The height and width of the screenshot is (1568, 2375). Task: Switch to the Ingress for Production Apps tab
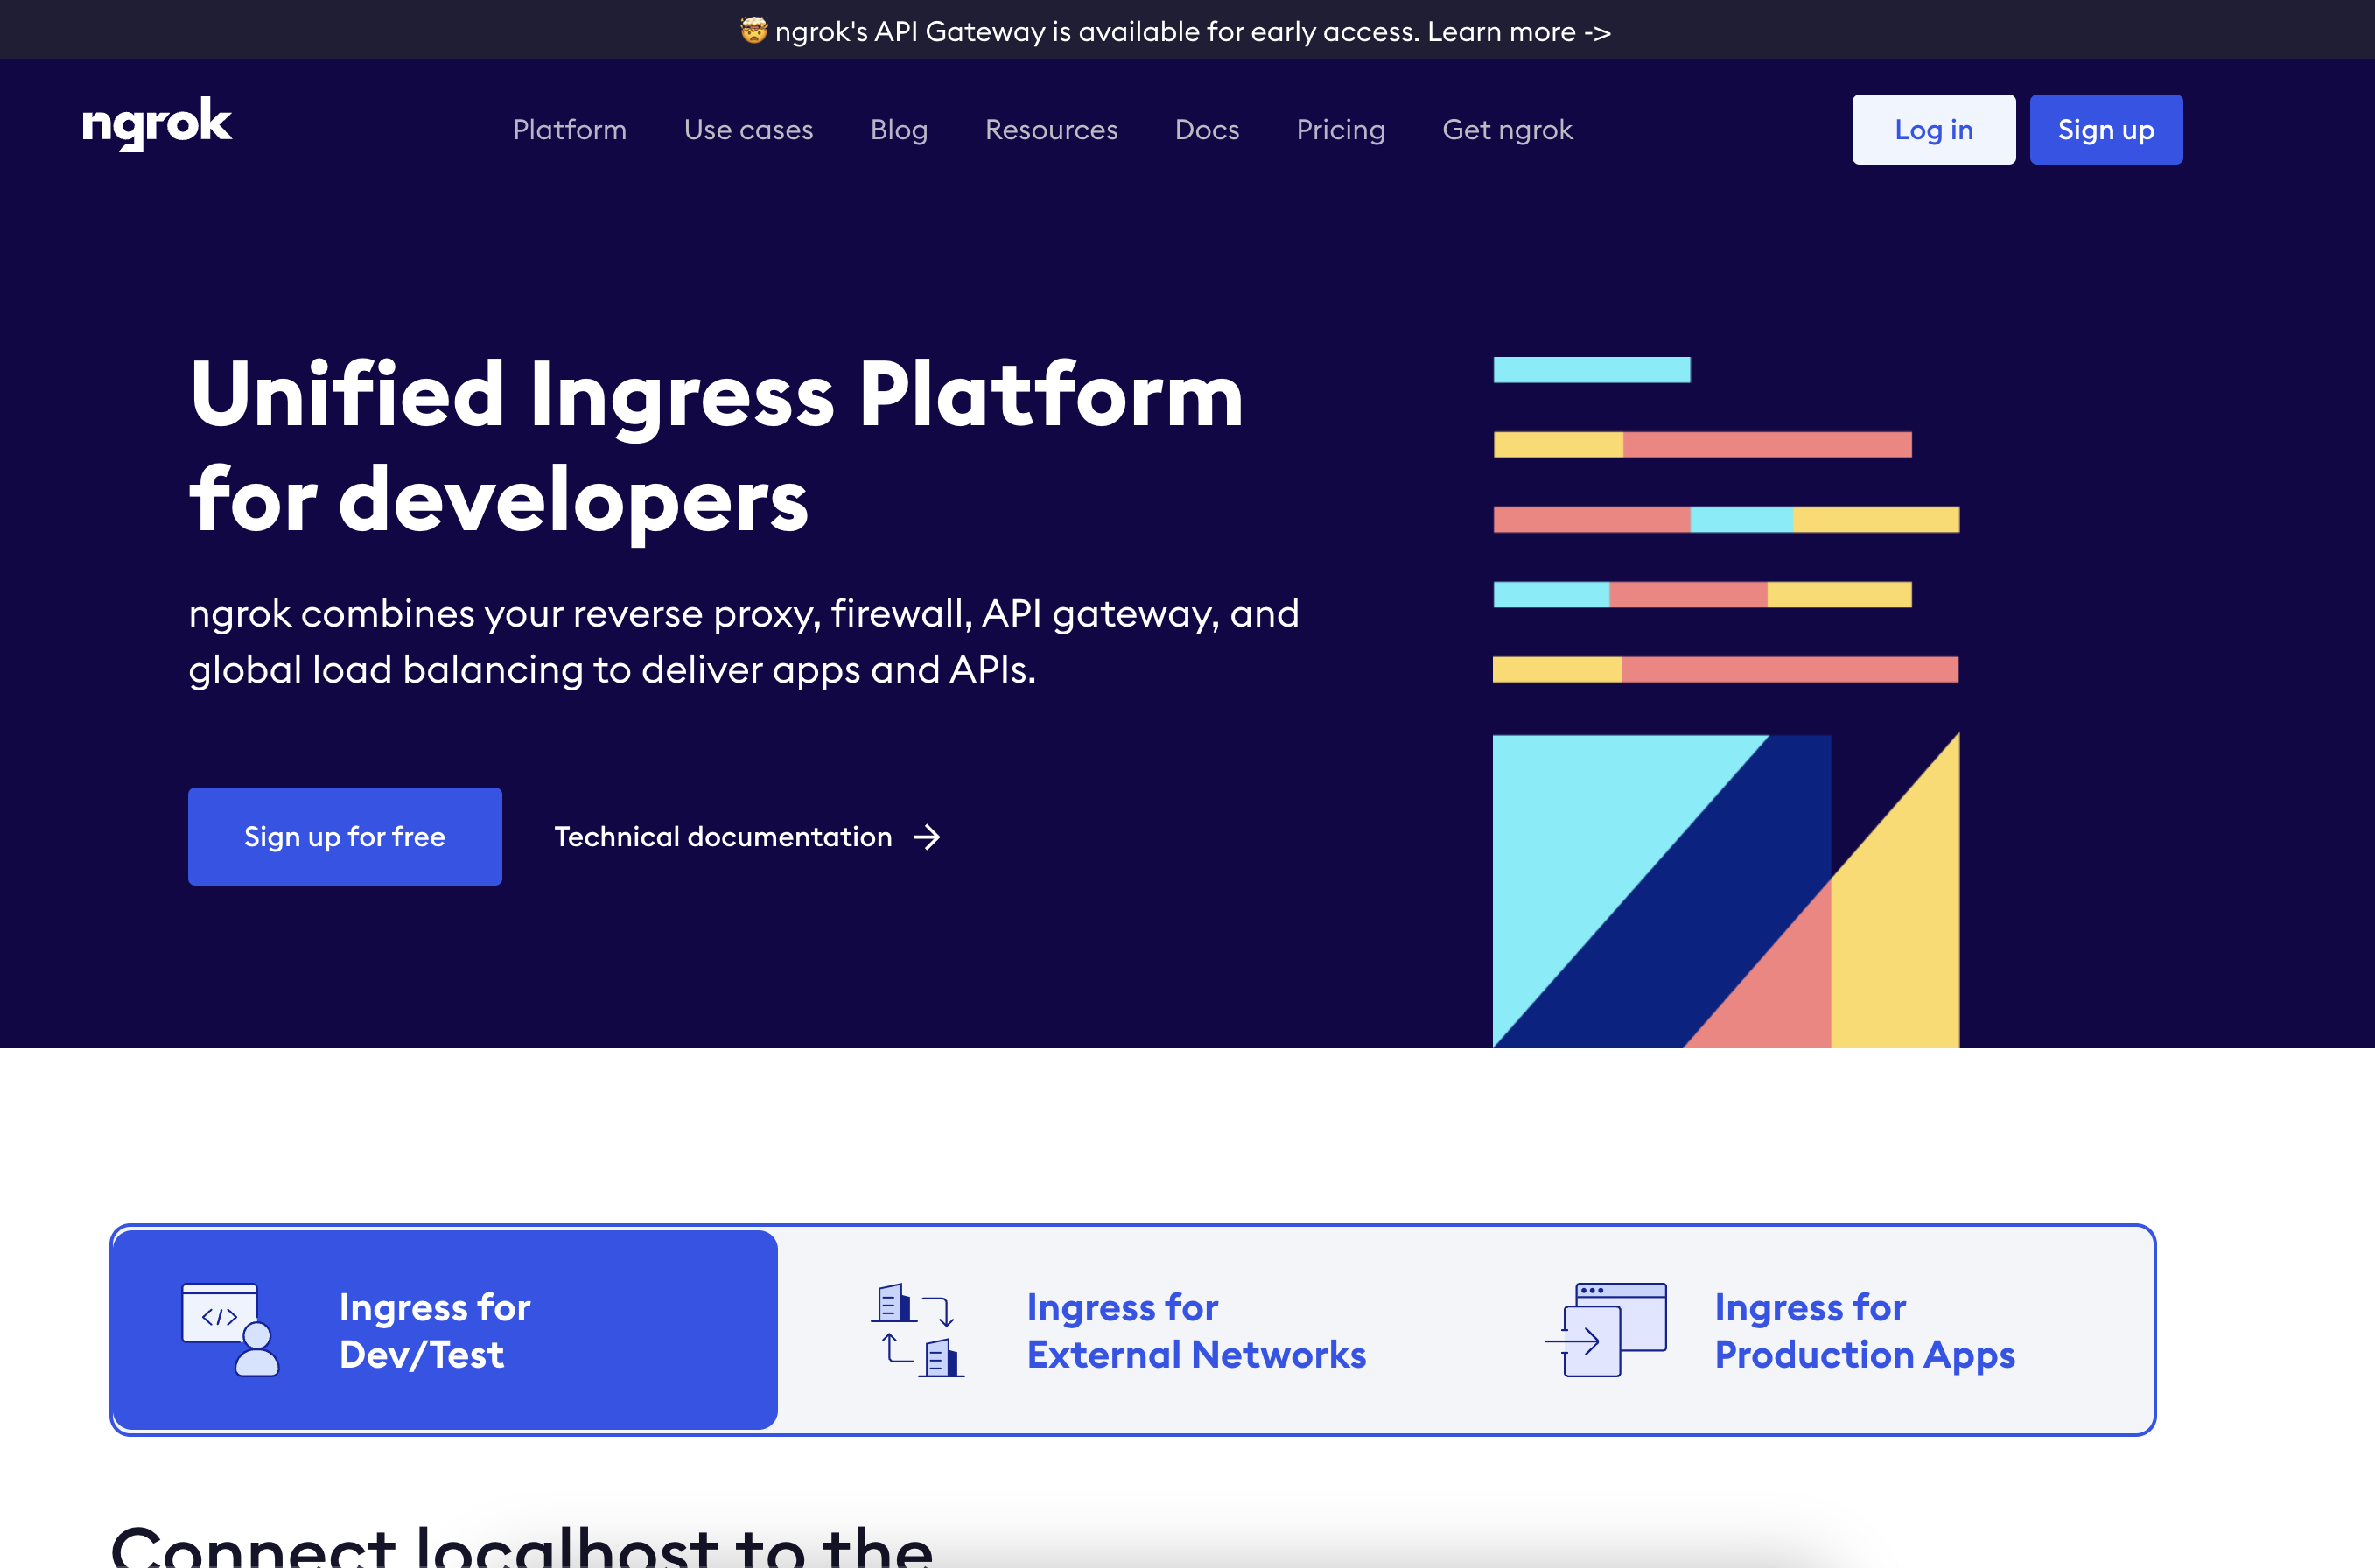pos(1864,1330)
